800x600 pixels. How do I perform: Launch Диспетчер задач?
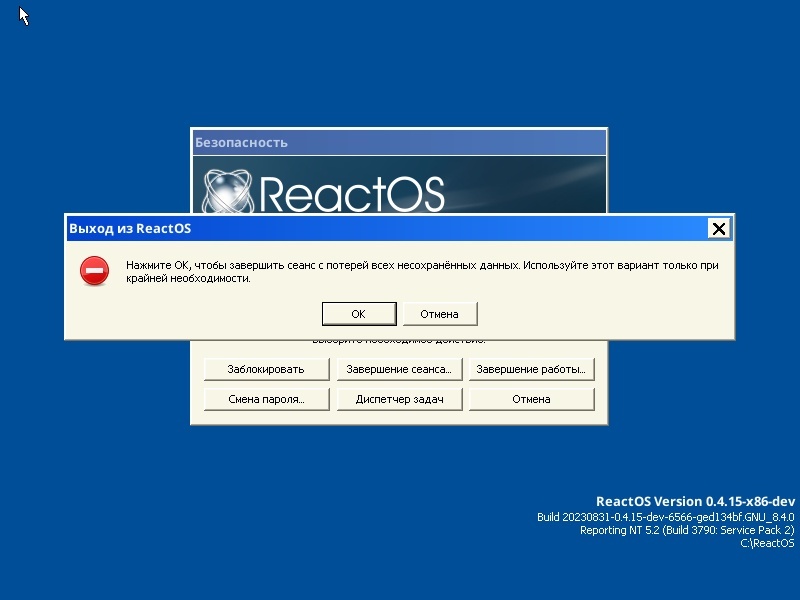pos(399,398)
